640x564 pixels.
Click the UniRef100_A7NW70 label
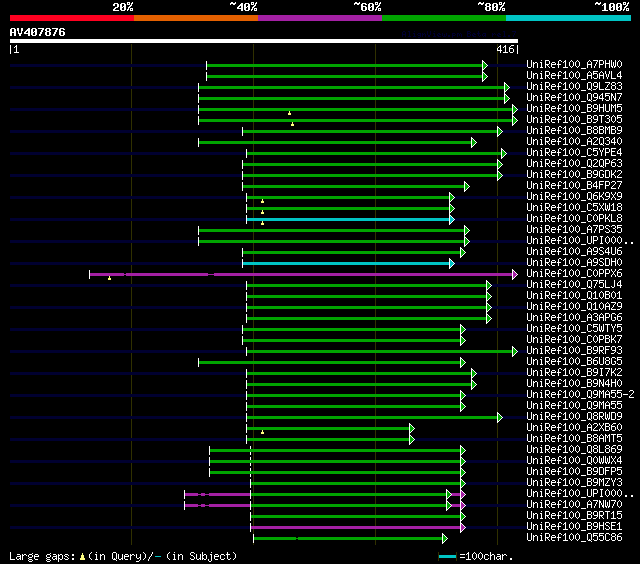pyautogui.click(x=574, y=505)
